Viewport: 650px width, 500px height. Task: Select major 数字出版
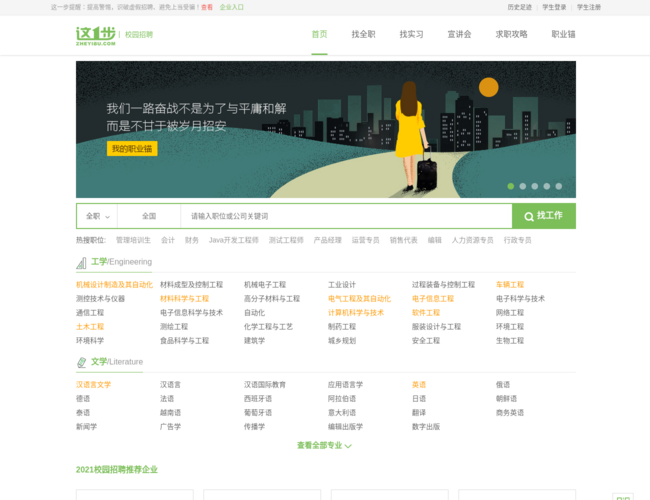[426, 427]
